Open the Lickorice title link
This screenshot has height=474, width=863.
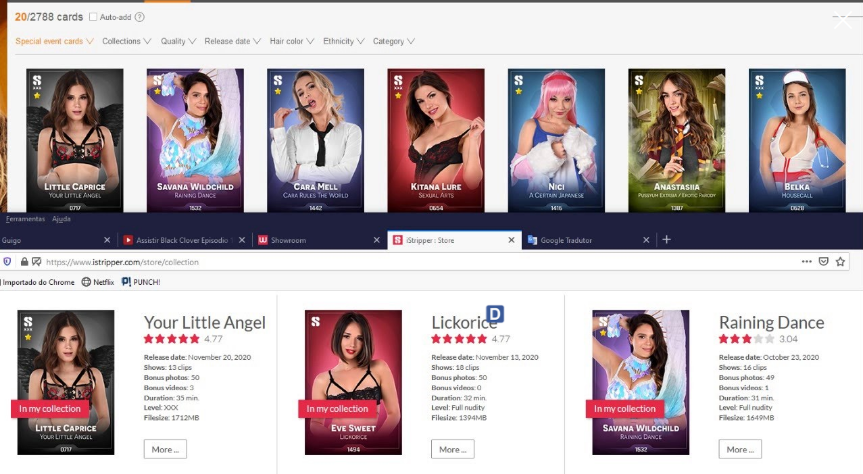(x=464, y=322)
